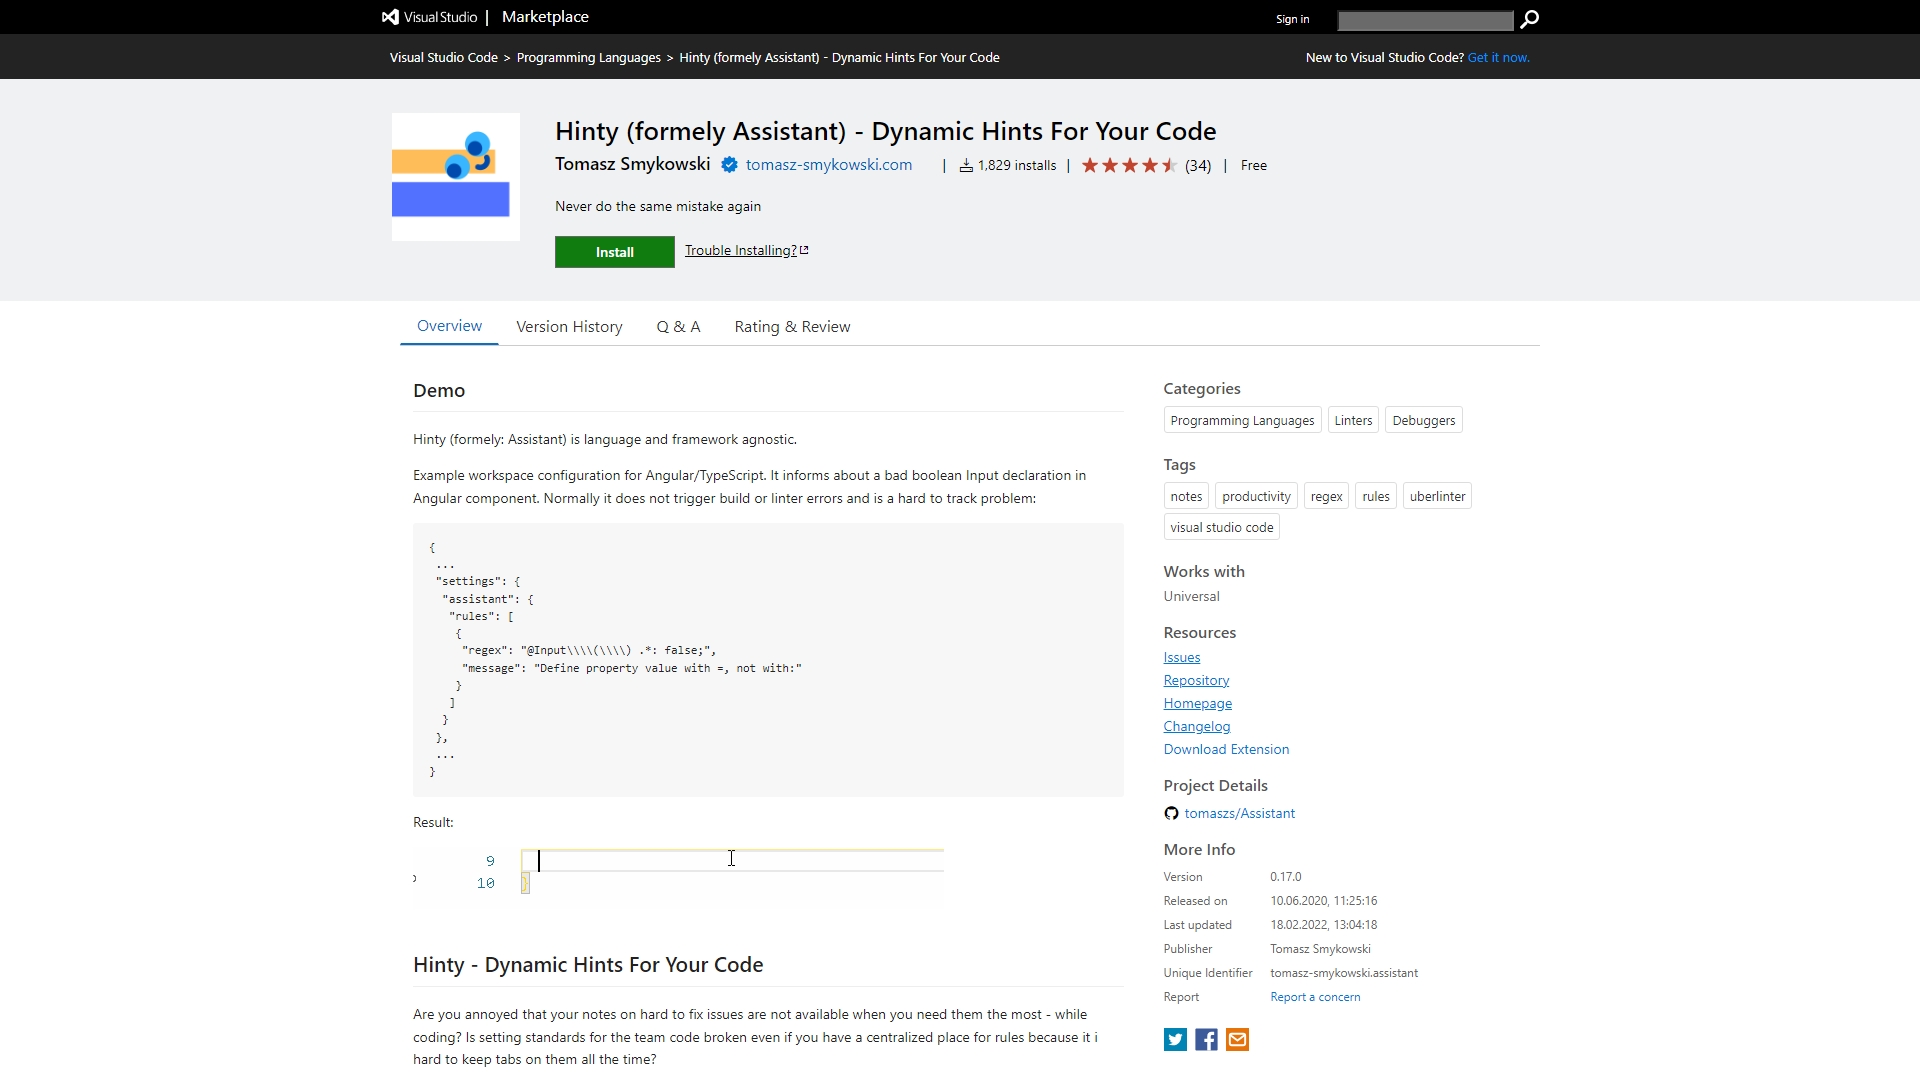
Task: Open tomaszs/Assistant project link
Action: pyautogui.click(x=1240, y=814)
